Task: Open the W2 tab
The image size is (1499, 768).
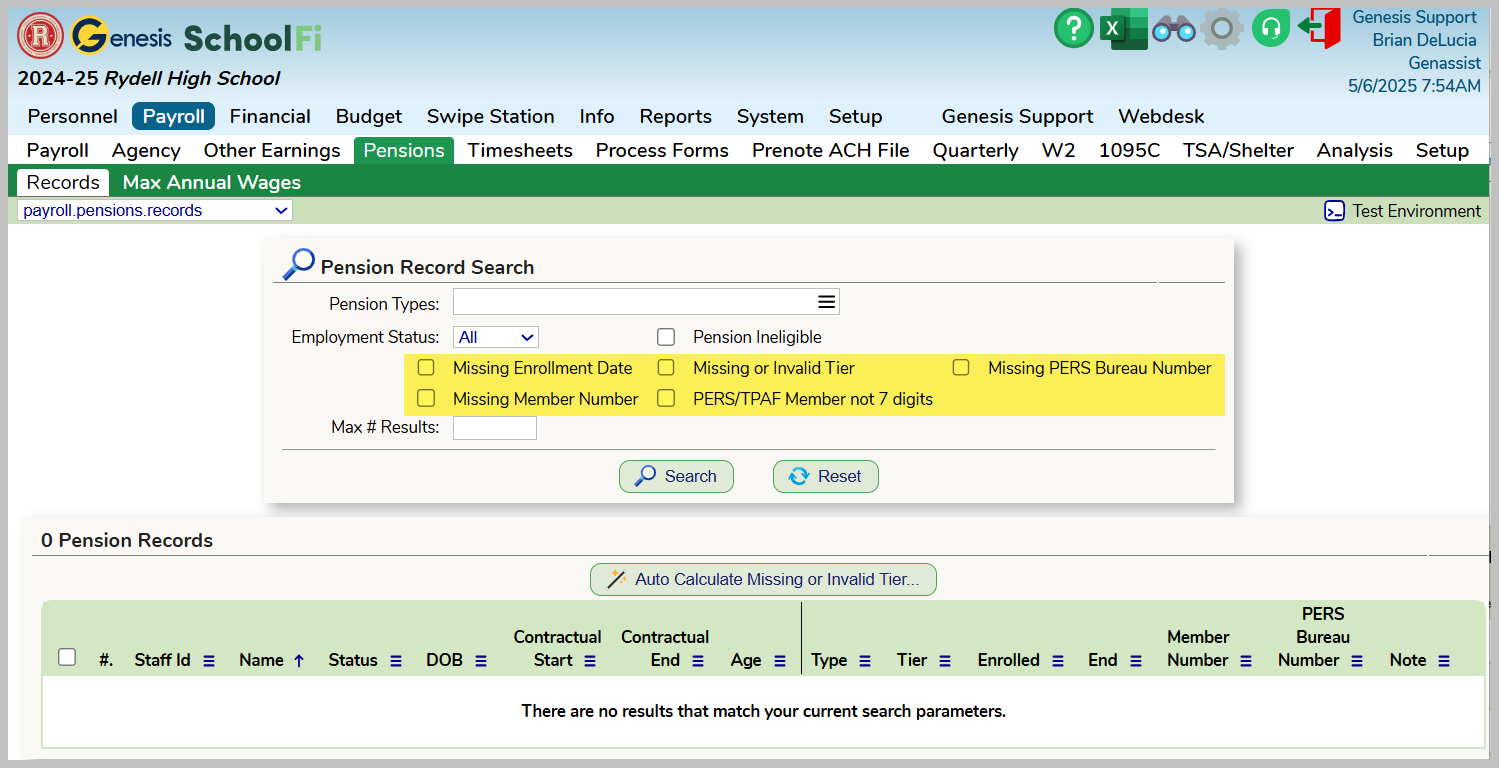Action: tap(1058, 150)
